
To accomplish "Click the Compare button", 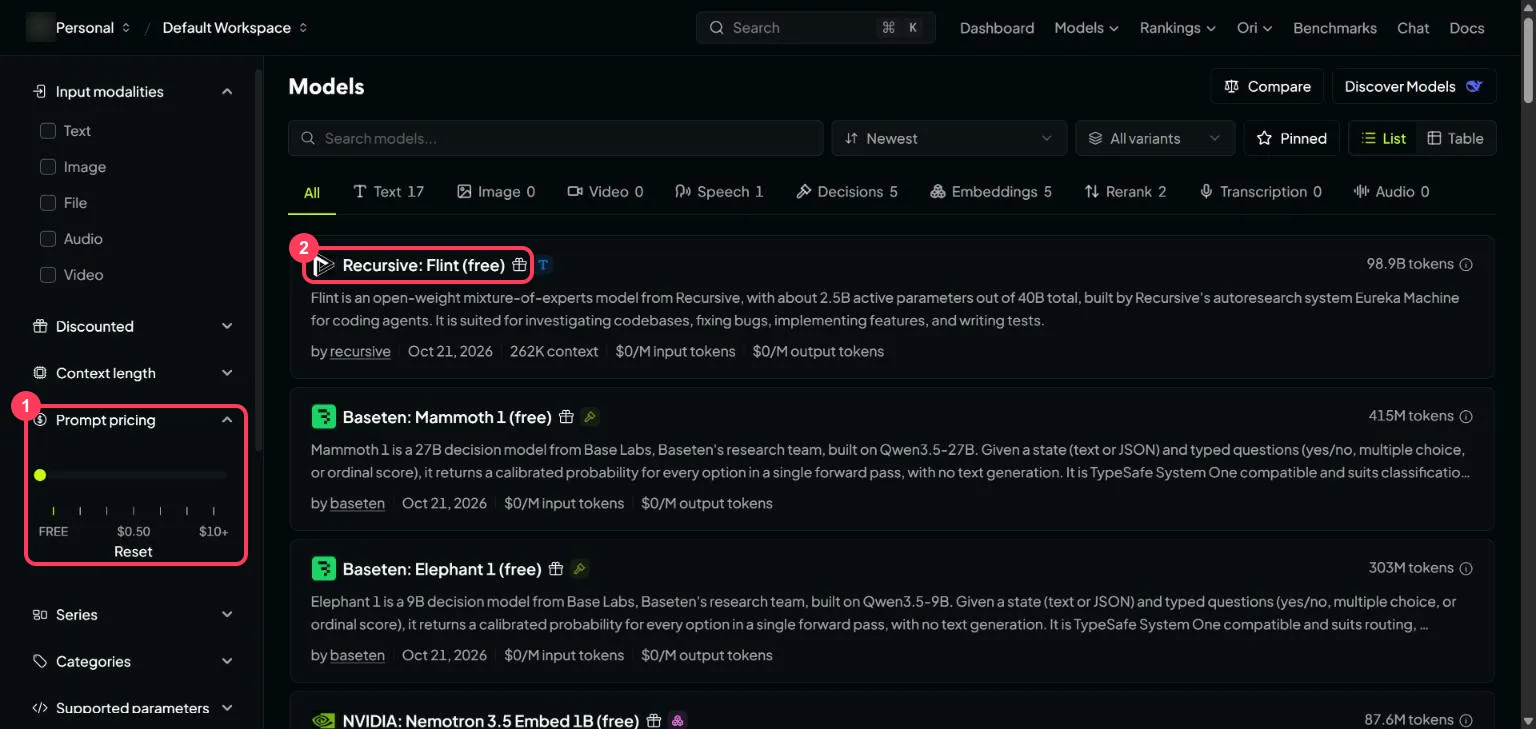I will point(1267,87).
